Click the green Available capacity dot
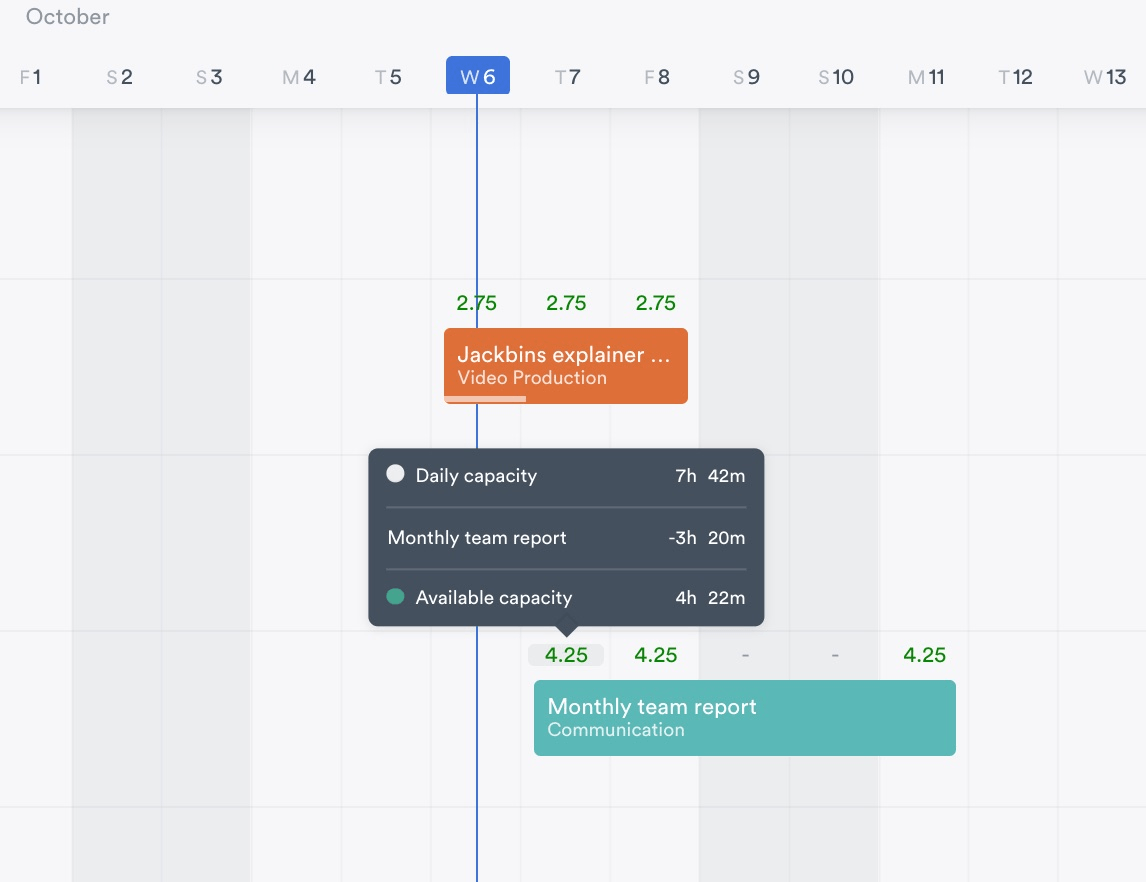The width and height of the screenshot is (1146, 882). click(396, 597)
